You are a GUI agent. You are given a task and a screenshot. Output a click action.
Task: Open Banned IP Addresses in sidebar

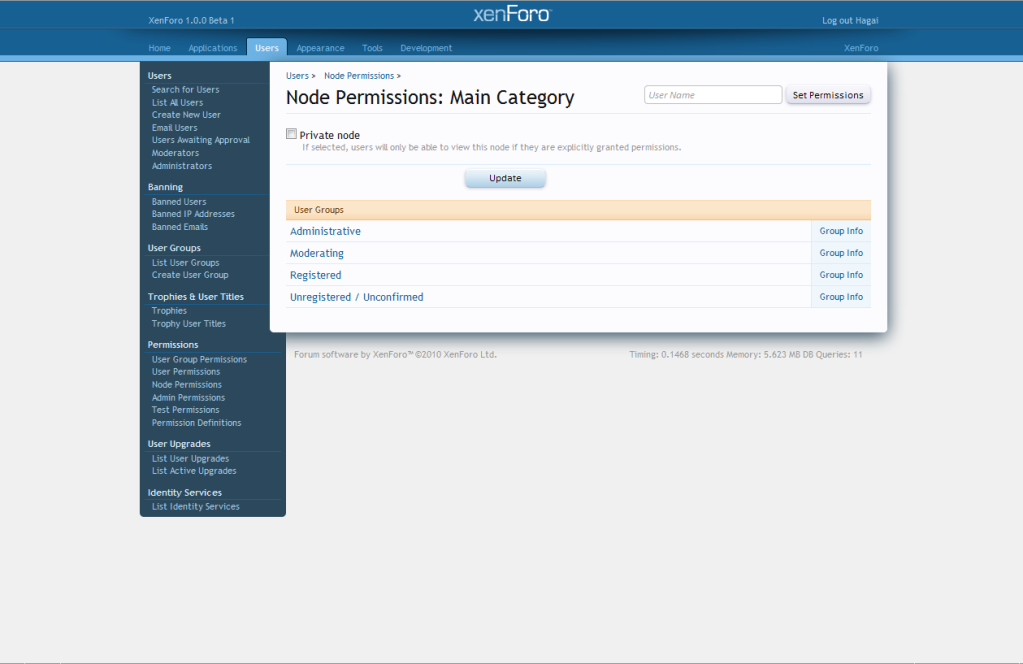tap(193, 214)
